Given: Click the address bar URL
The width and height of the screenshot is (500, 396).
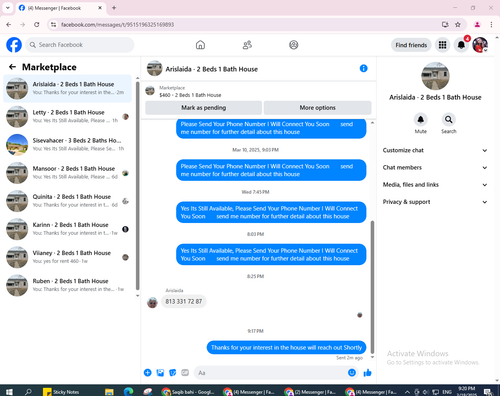Looking at the screenshot, I should coord(117,25).
